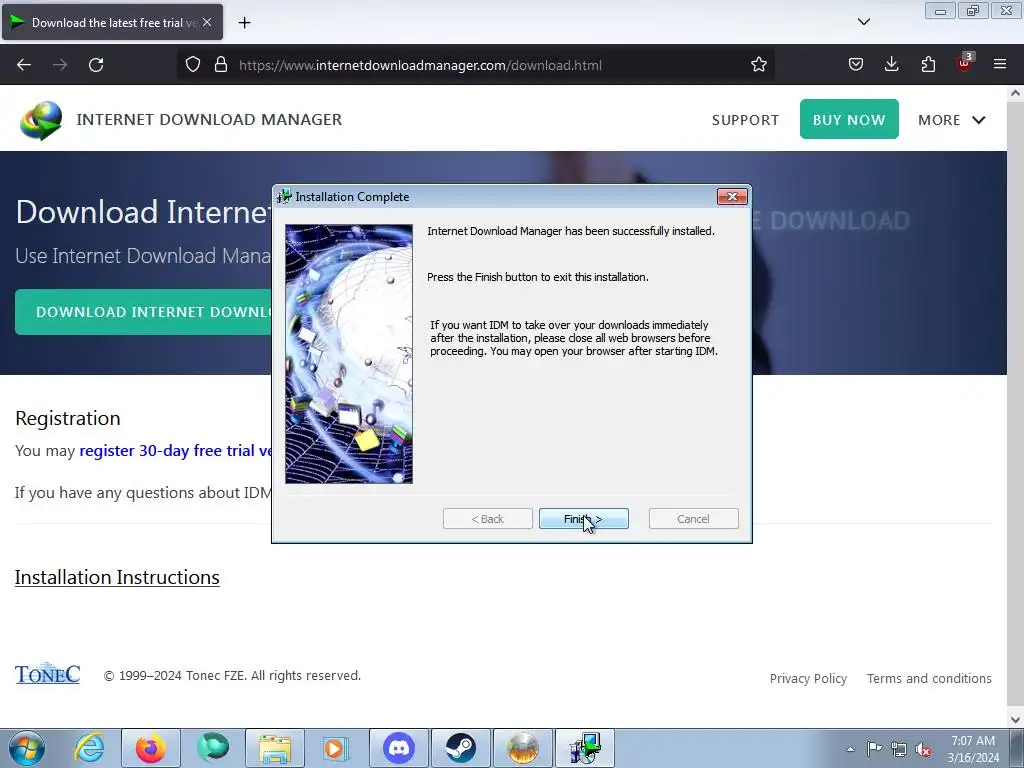Click the BUY NOW button

pyautogui.click(x=849, y=120)
